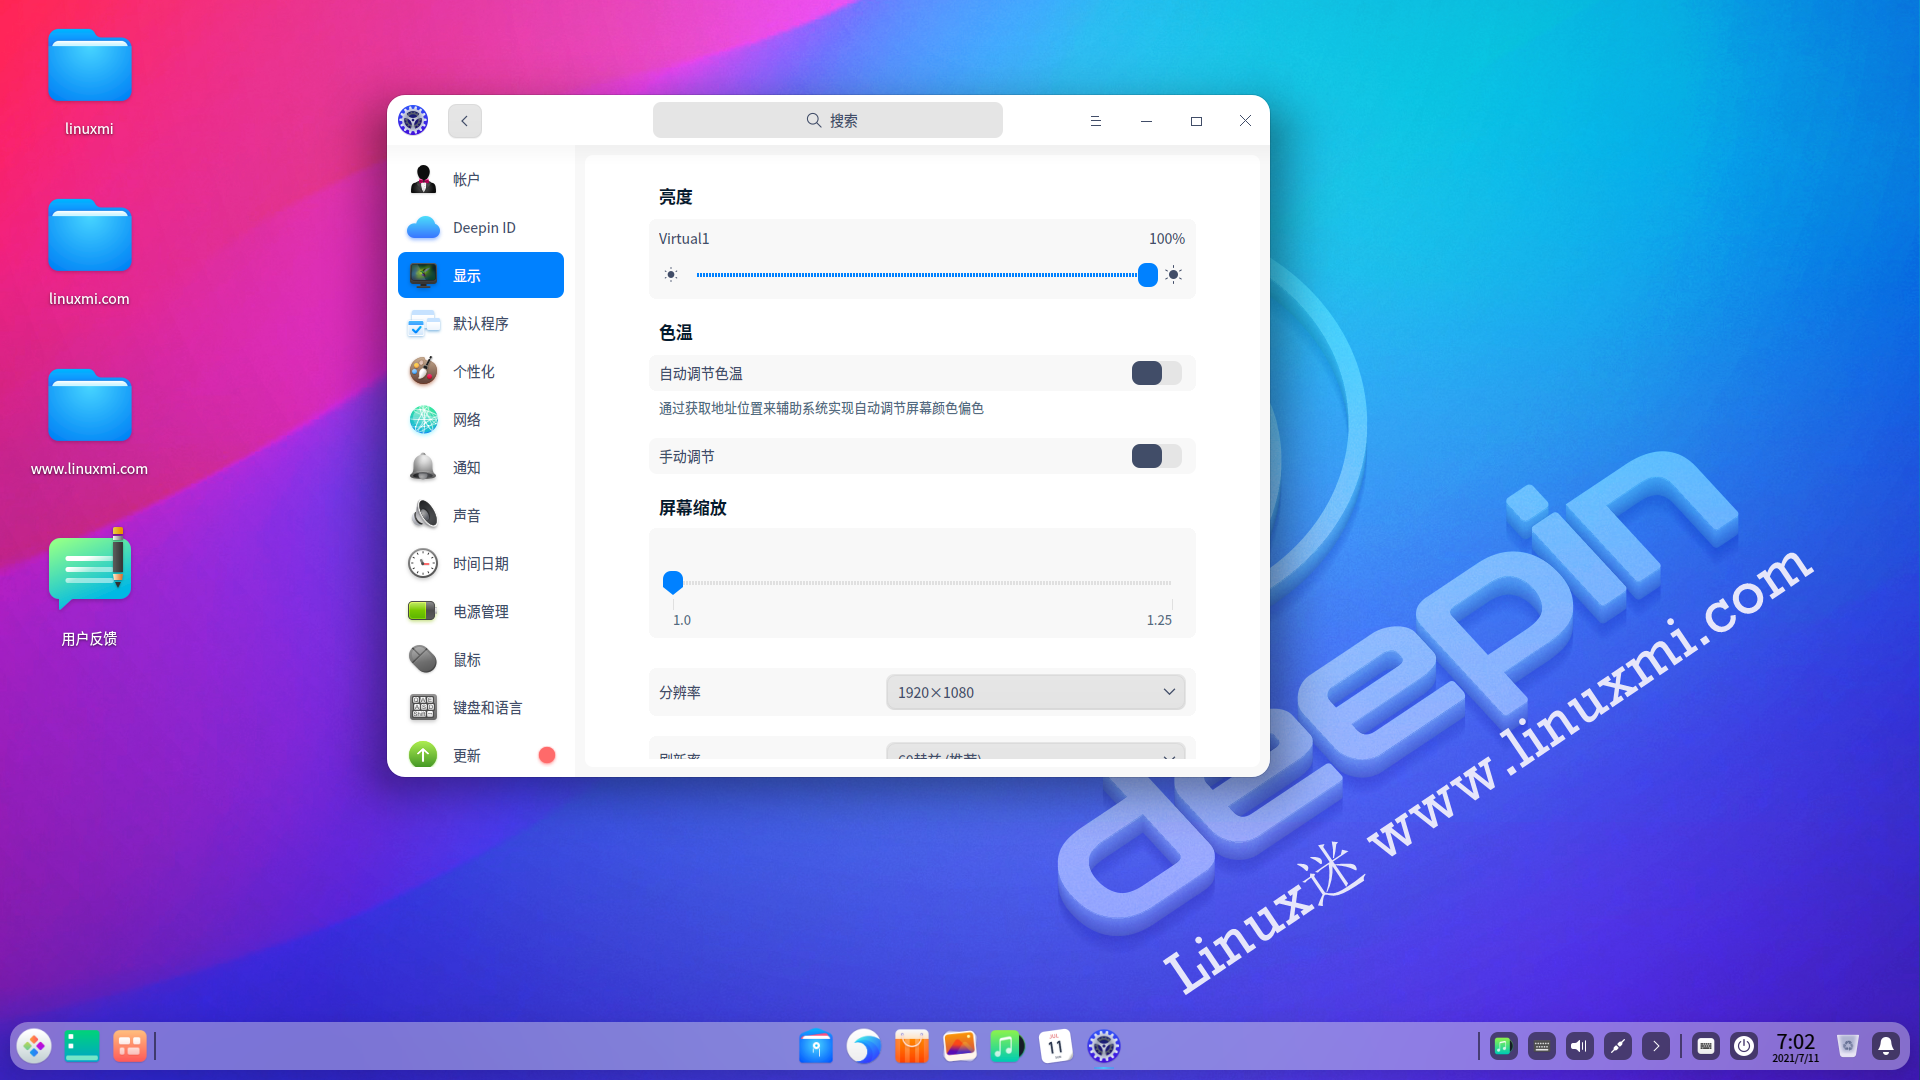
Task: Open multitasking view in the dock
Action: pos(82,1046)
